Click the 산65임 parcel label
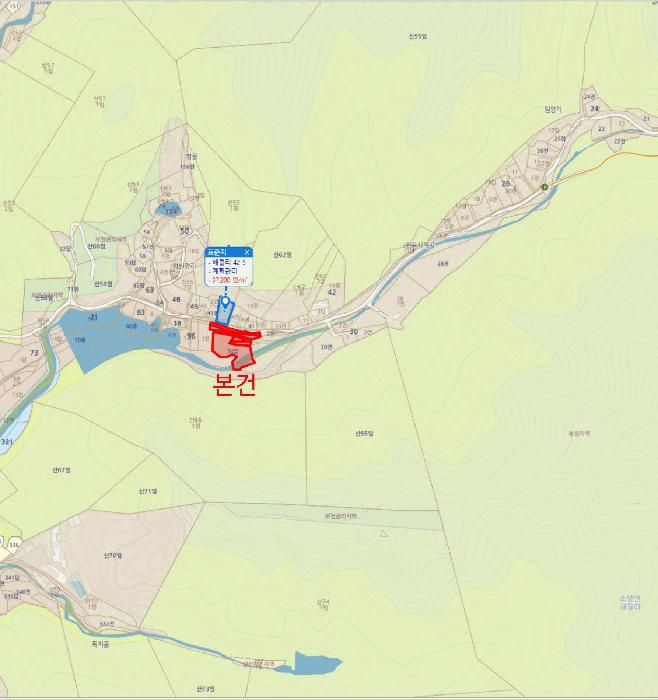The image size is (658, 700). pos(364,433)
